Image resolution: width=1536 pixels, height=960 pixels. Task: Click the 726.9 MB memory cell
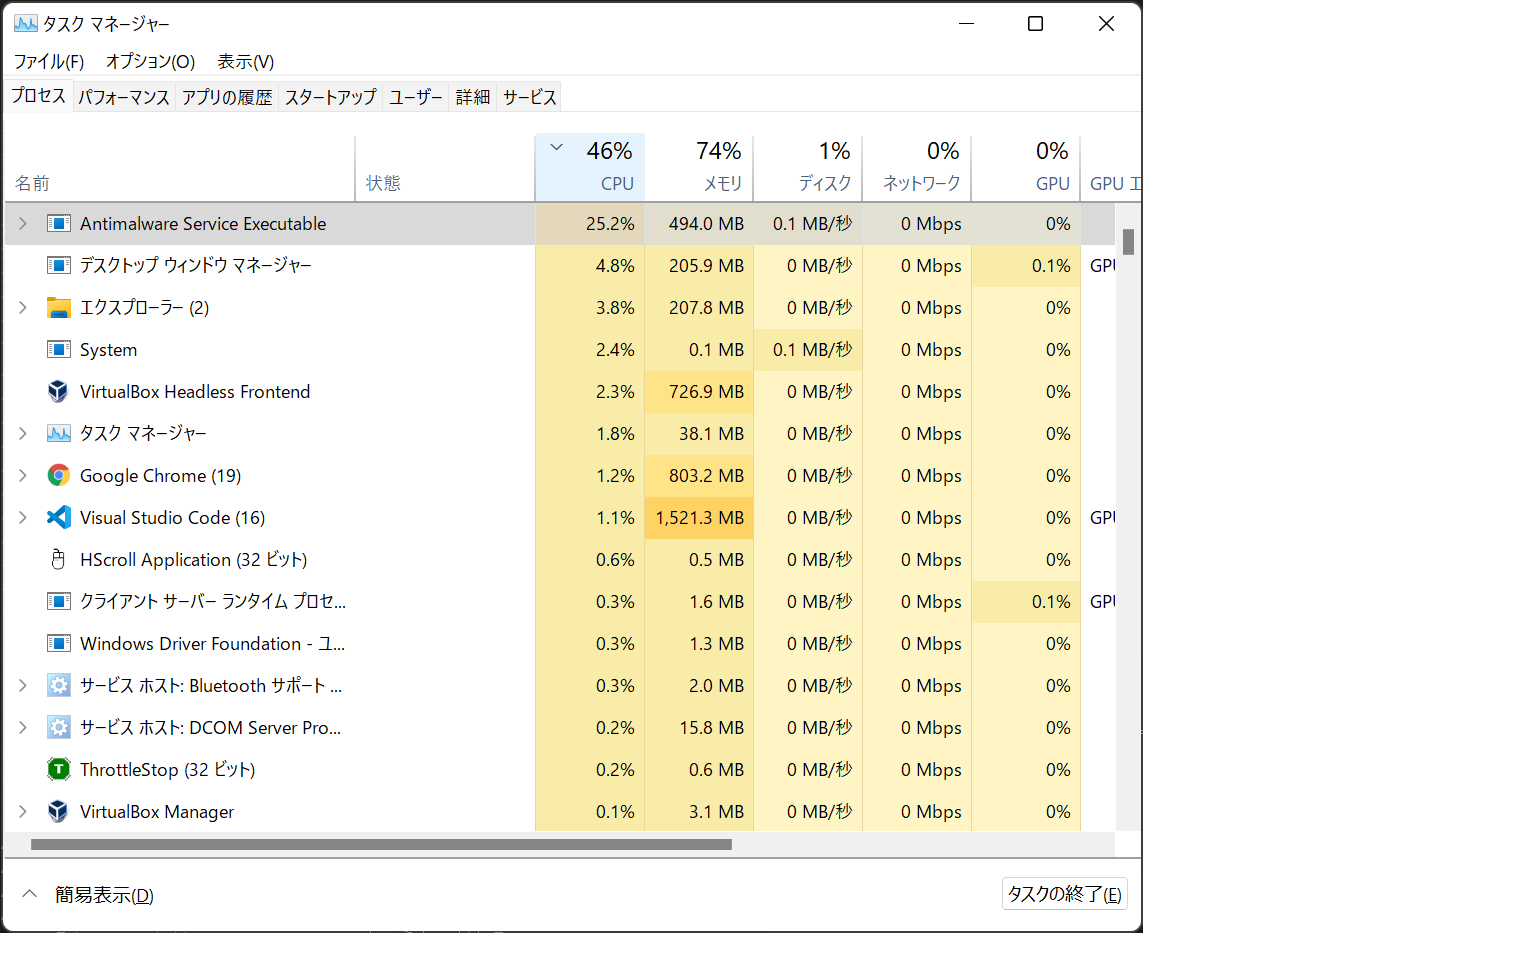tap(699, 392)
